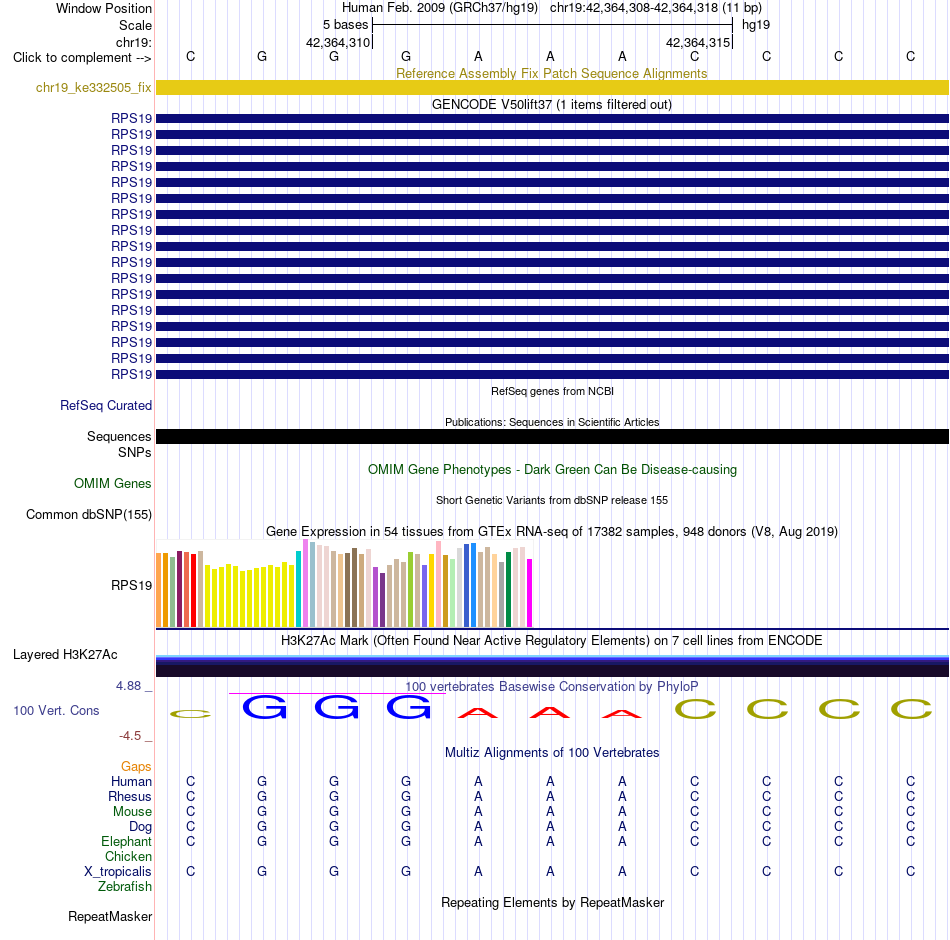
Task: Click the Sequences track label
Action: click(x=119, y=436)
